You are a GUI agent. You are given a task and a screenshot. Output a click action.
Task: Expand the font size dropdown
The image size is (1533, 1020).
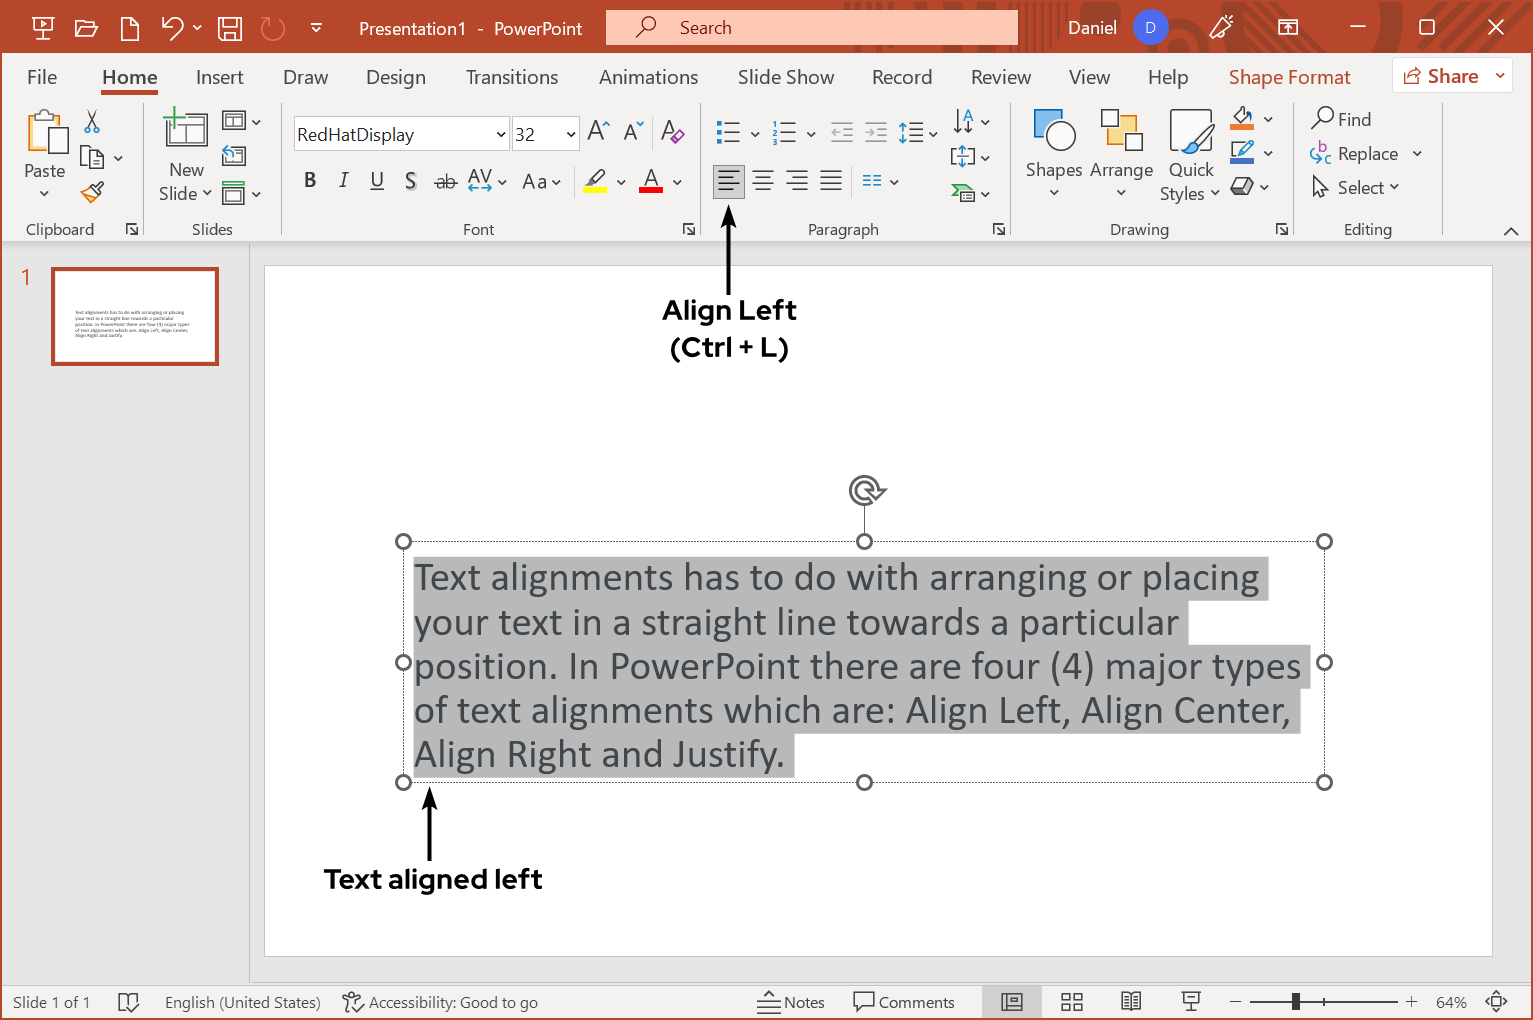pos(571,135)
